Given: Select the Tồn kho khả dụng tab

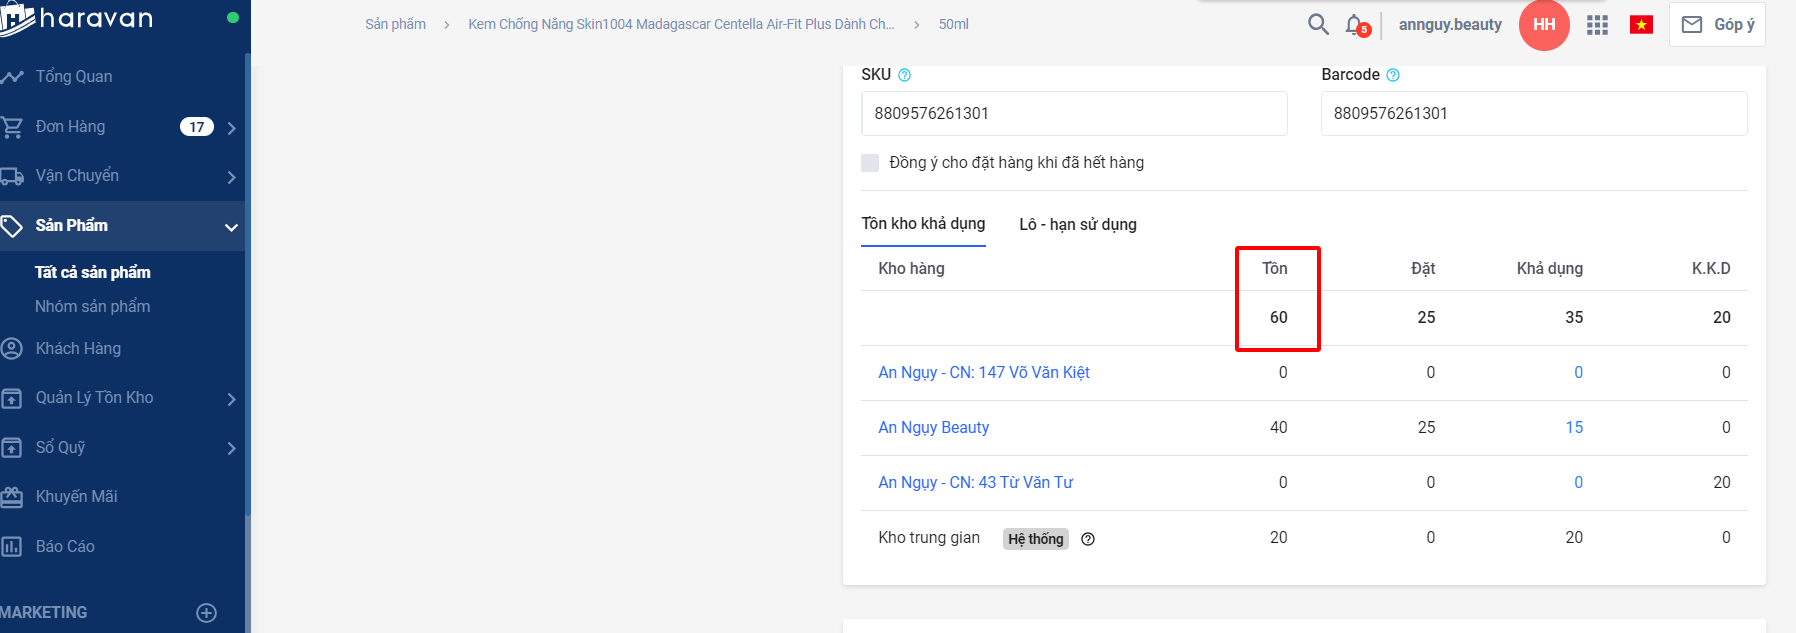Looking at the screenshot, I should pos(923,224).
